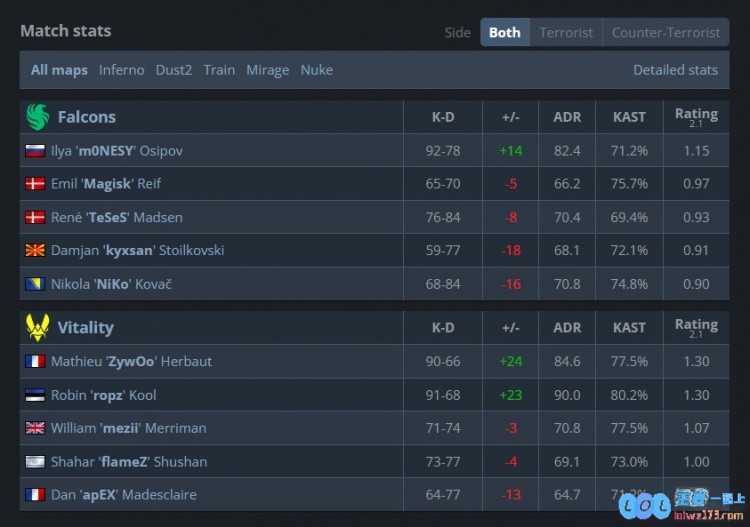Open William 'mezii' Merriman player profile
The image size is (750, 527).
(129, 428)
